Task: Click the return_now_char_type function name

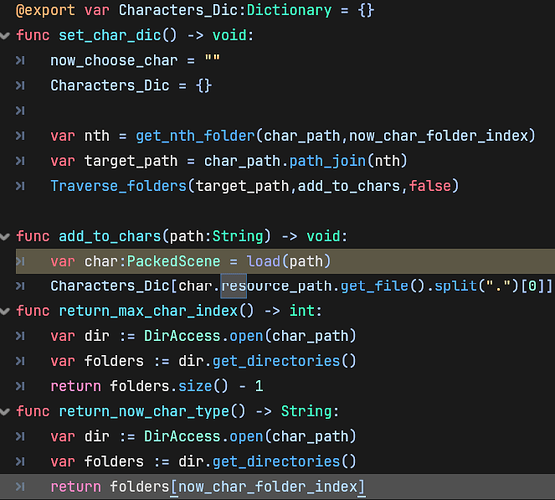Action: tap(144, 411)
